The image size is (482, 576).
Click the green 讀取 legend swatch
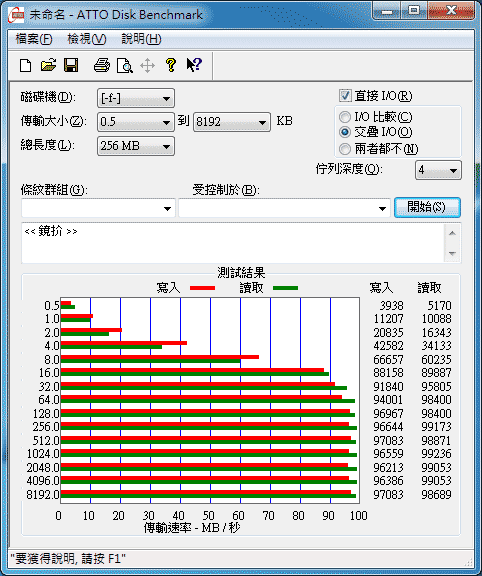[x=285, y=288]
